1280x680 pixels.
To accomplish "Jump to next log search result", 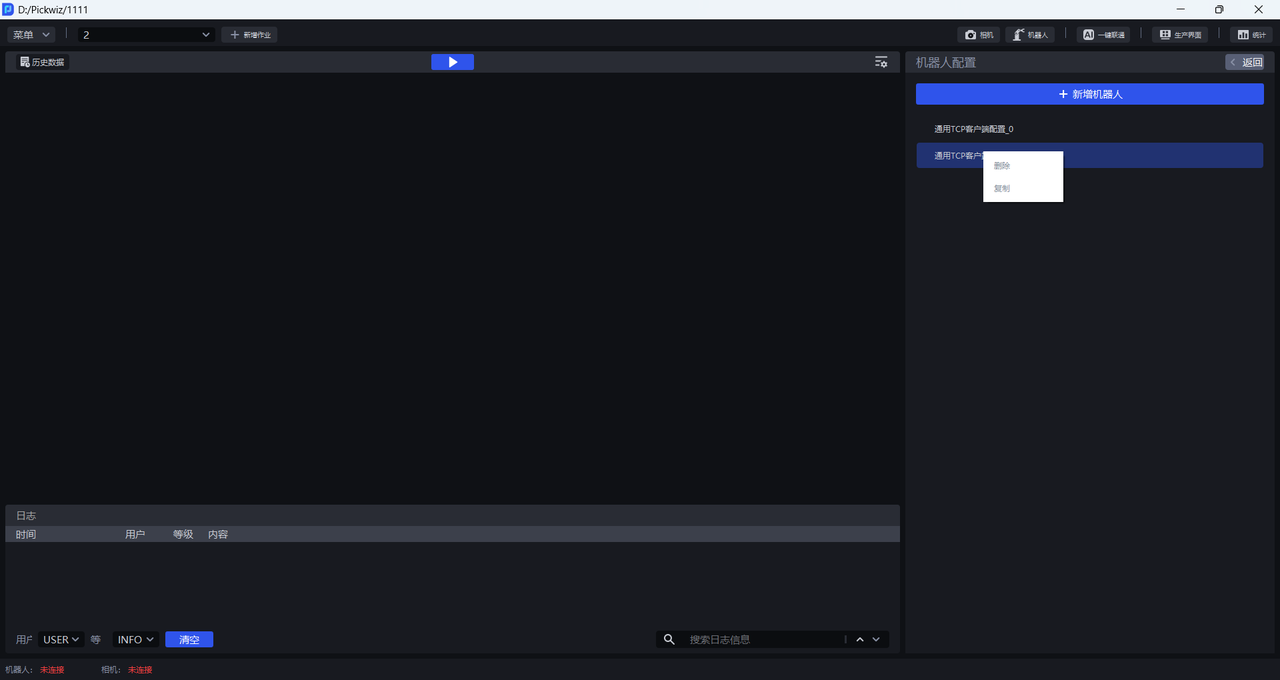I will [x=876, y=640].
